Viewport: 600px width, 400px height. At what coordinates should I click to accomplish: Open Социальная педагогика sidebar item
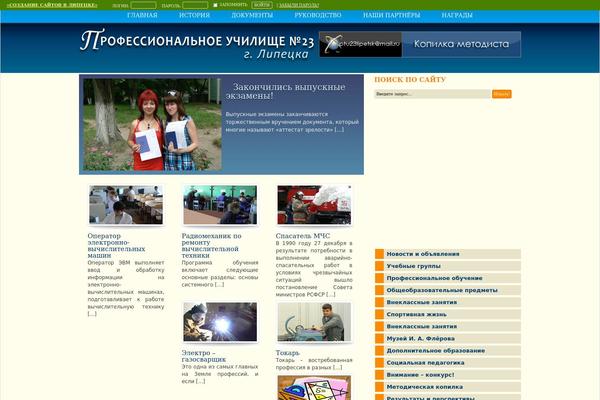448,362
